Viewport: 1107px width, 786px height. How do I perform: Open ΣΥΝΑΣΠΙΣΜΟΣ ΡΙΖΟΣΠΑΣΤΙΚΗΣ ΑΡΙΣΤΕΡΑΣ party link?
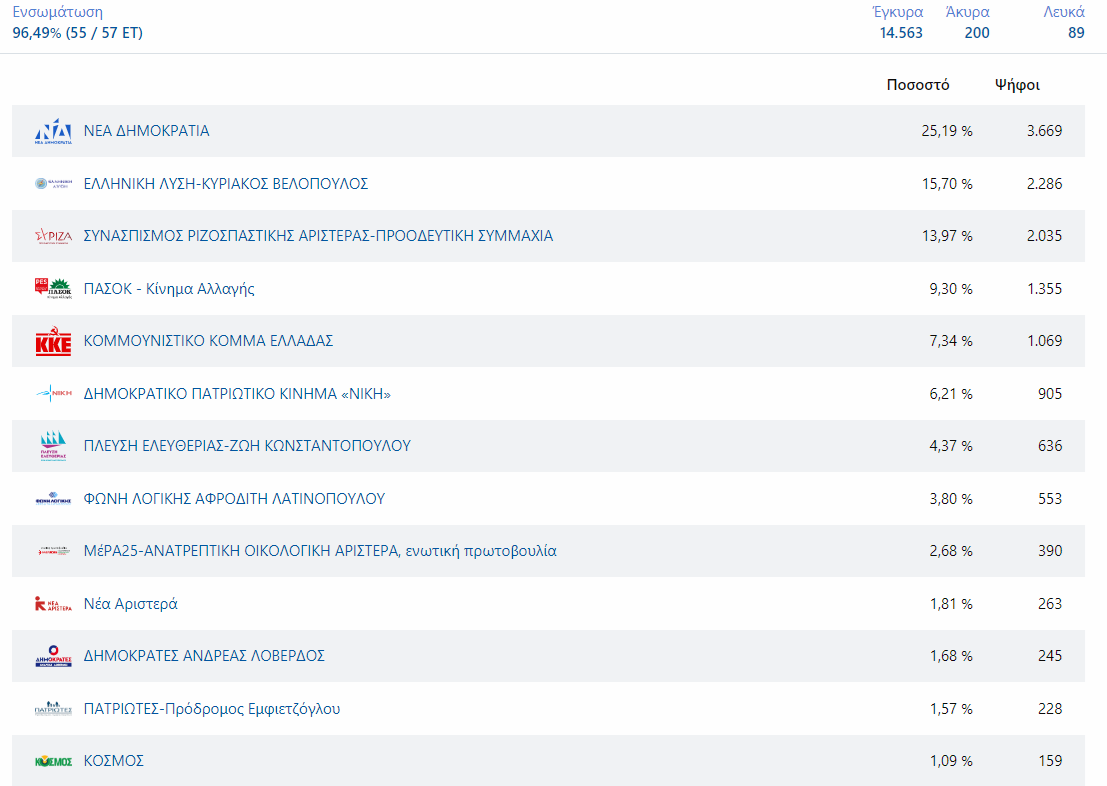pyautogui.click(x=318, y=236)
